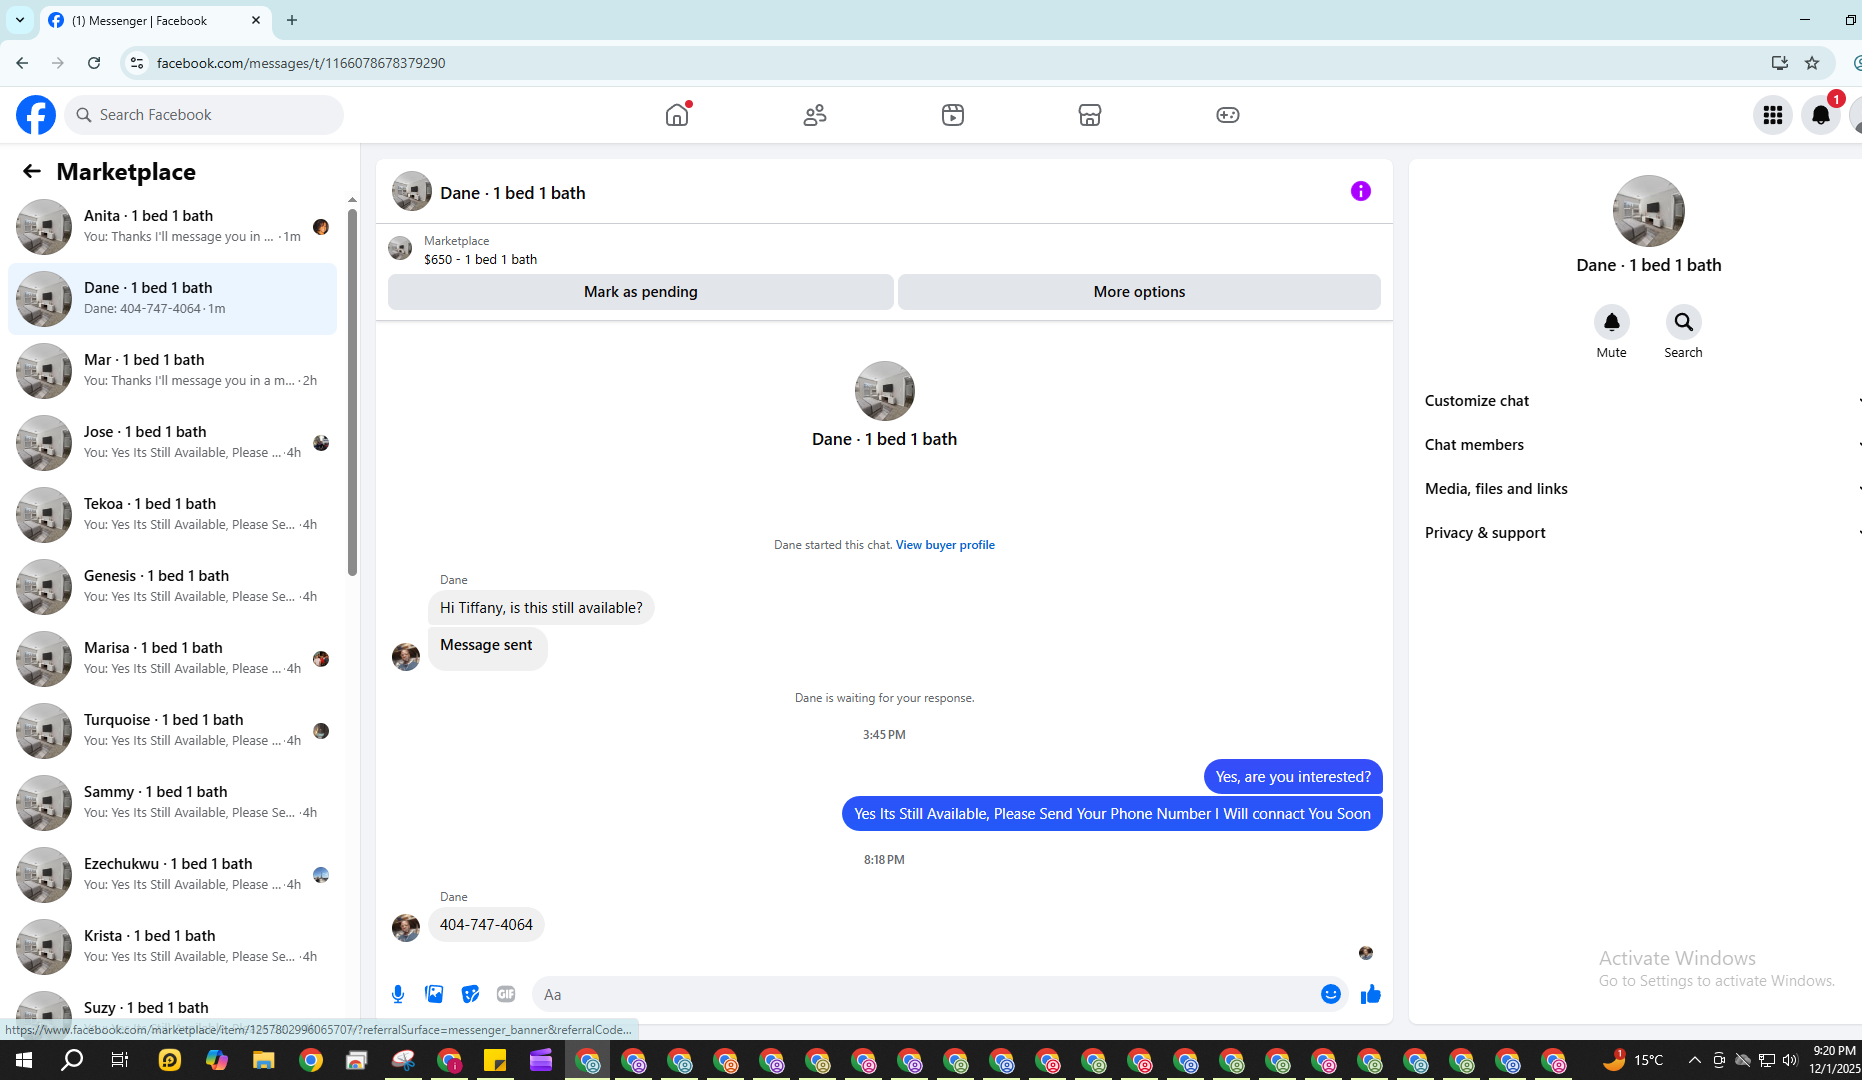The image size is (1862, 1080).
Task: Reload the page in browser
Action: (x=94, y=63)
